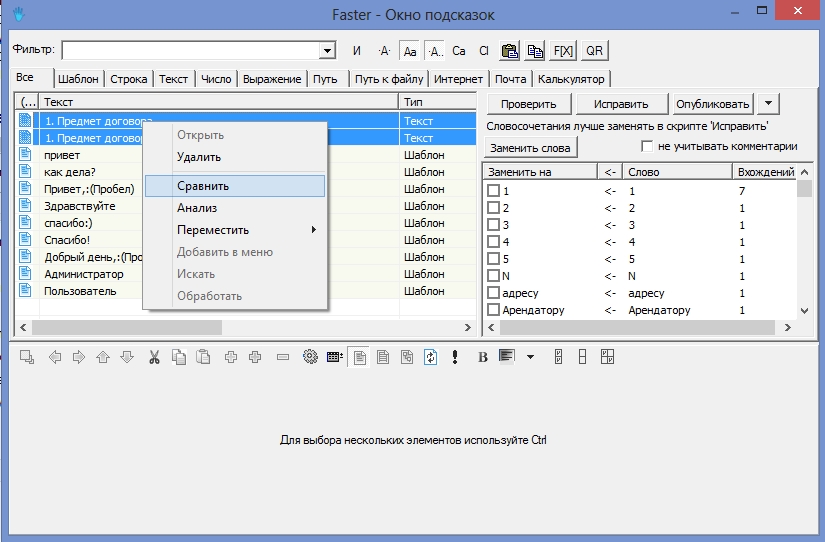Screen dimensions: 825x542
Task: Click the copy icon in the bottom toolbar
Action: point(179,357)
